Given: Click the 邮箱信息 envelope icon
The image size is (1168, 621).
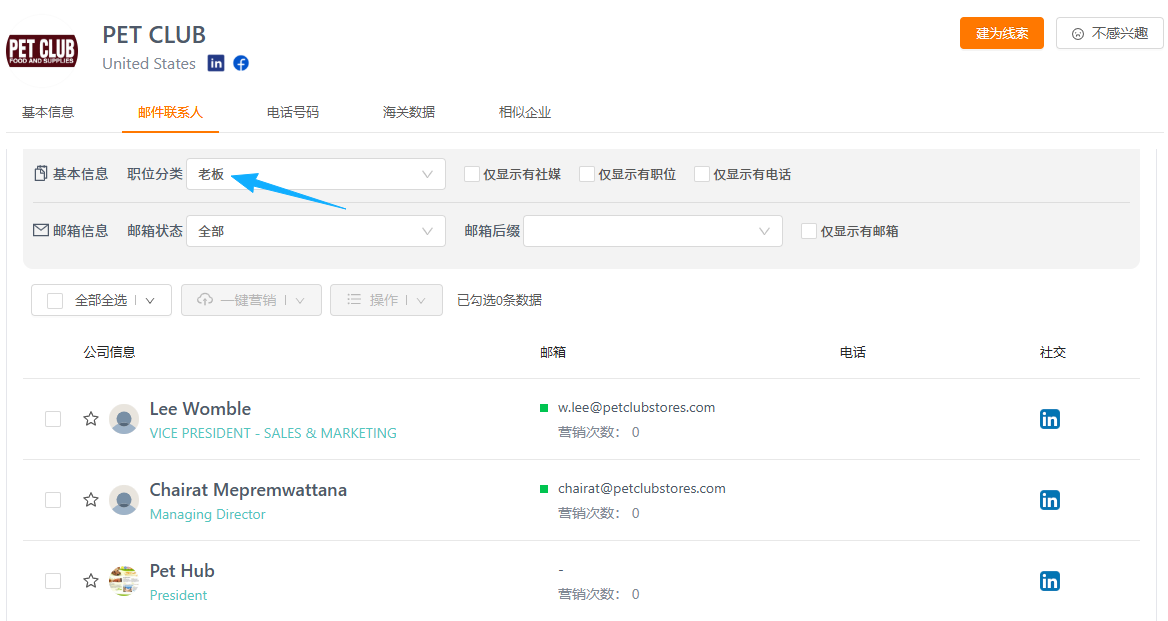Looking at the screenshot, I should click(41, 230).
